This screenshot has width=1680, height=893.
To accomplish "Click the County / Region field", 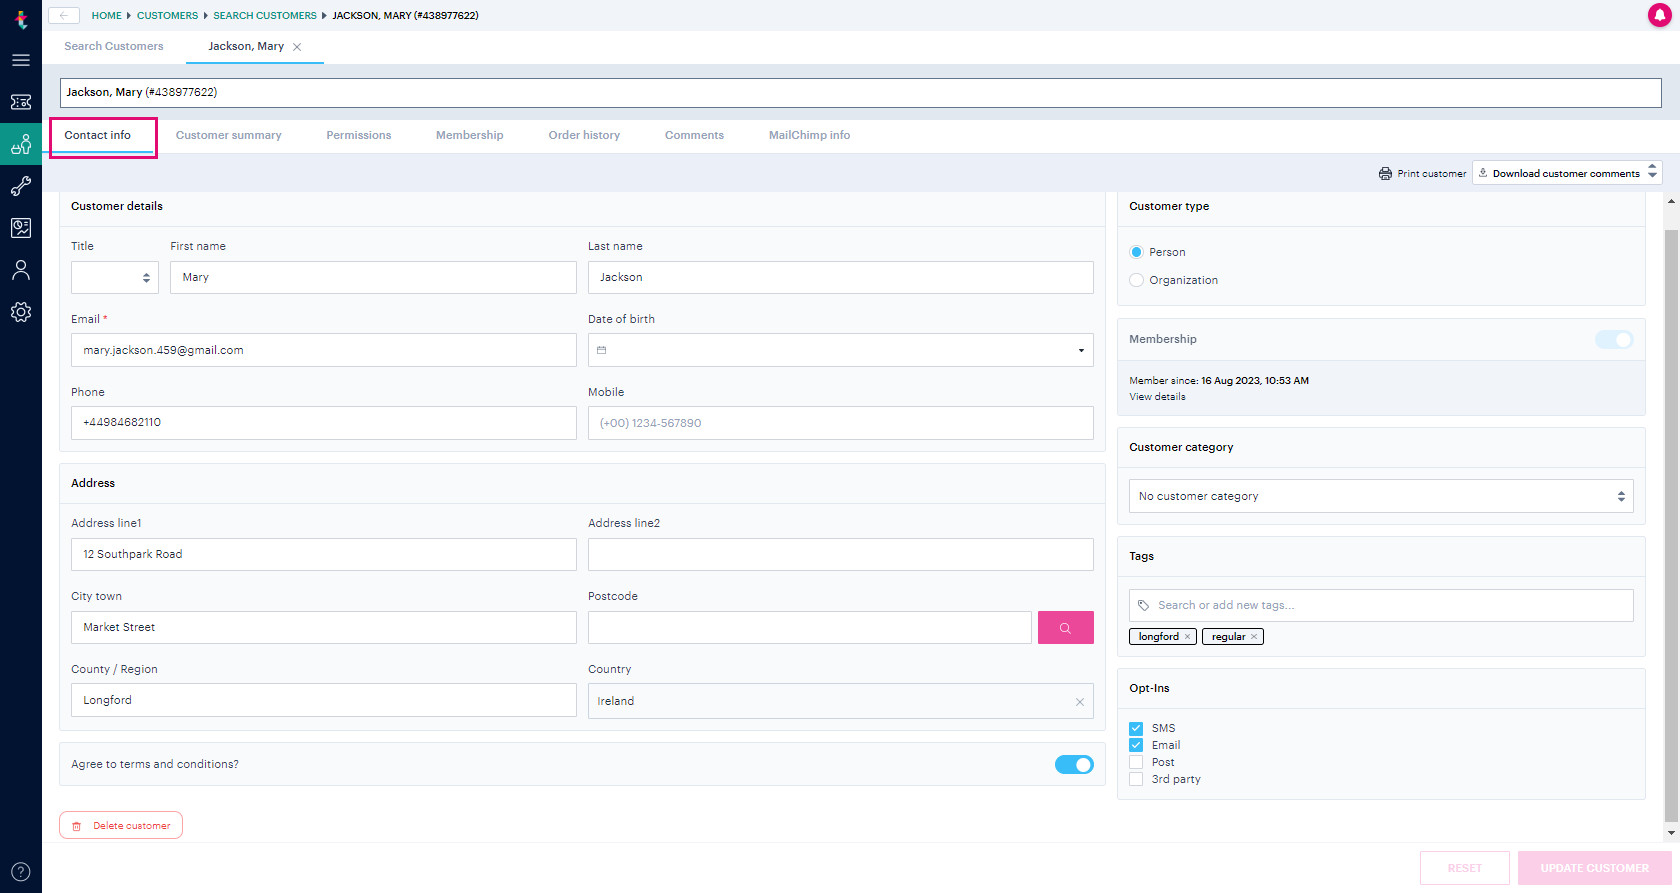I will coord(323,701).
